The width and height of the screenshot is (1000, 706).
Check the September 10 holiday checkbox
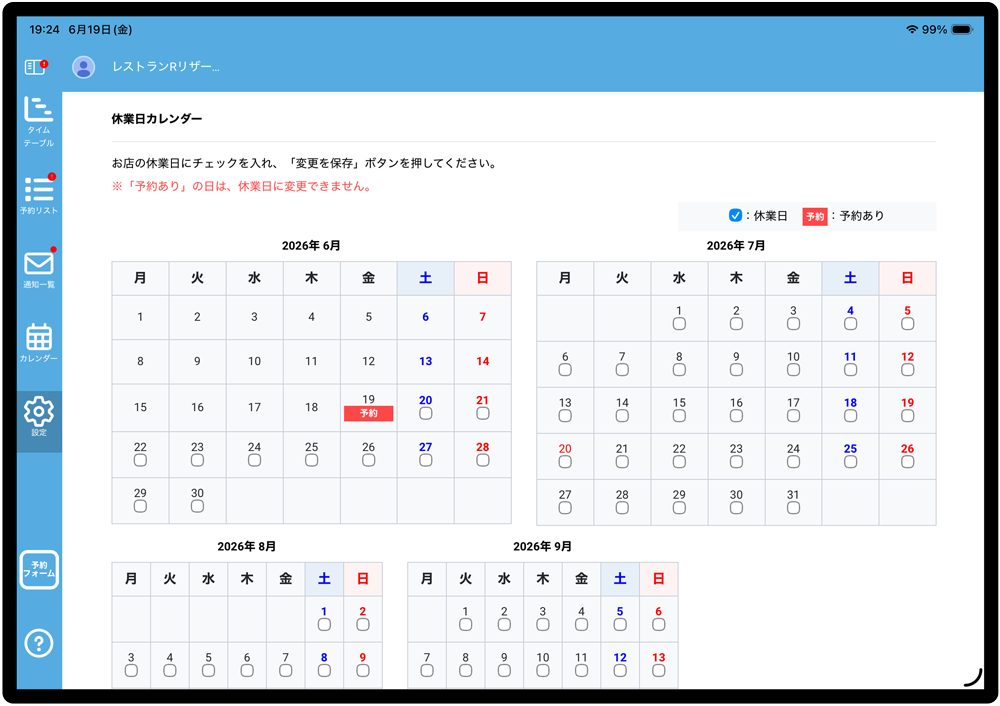tap(543, 670)
